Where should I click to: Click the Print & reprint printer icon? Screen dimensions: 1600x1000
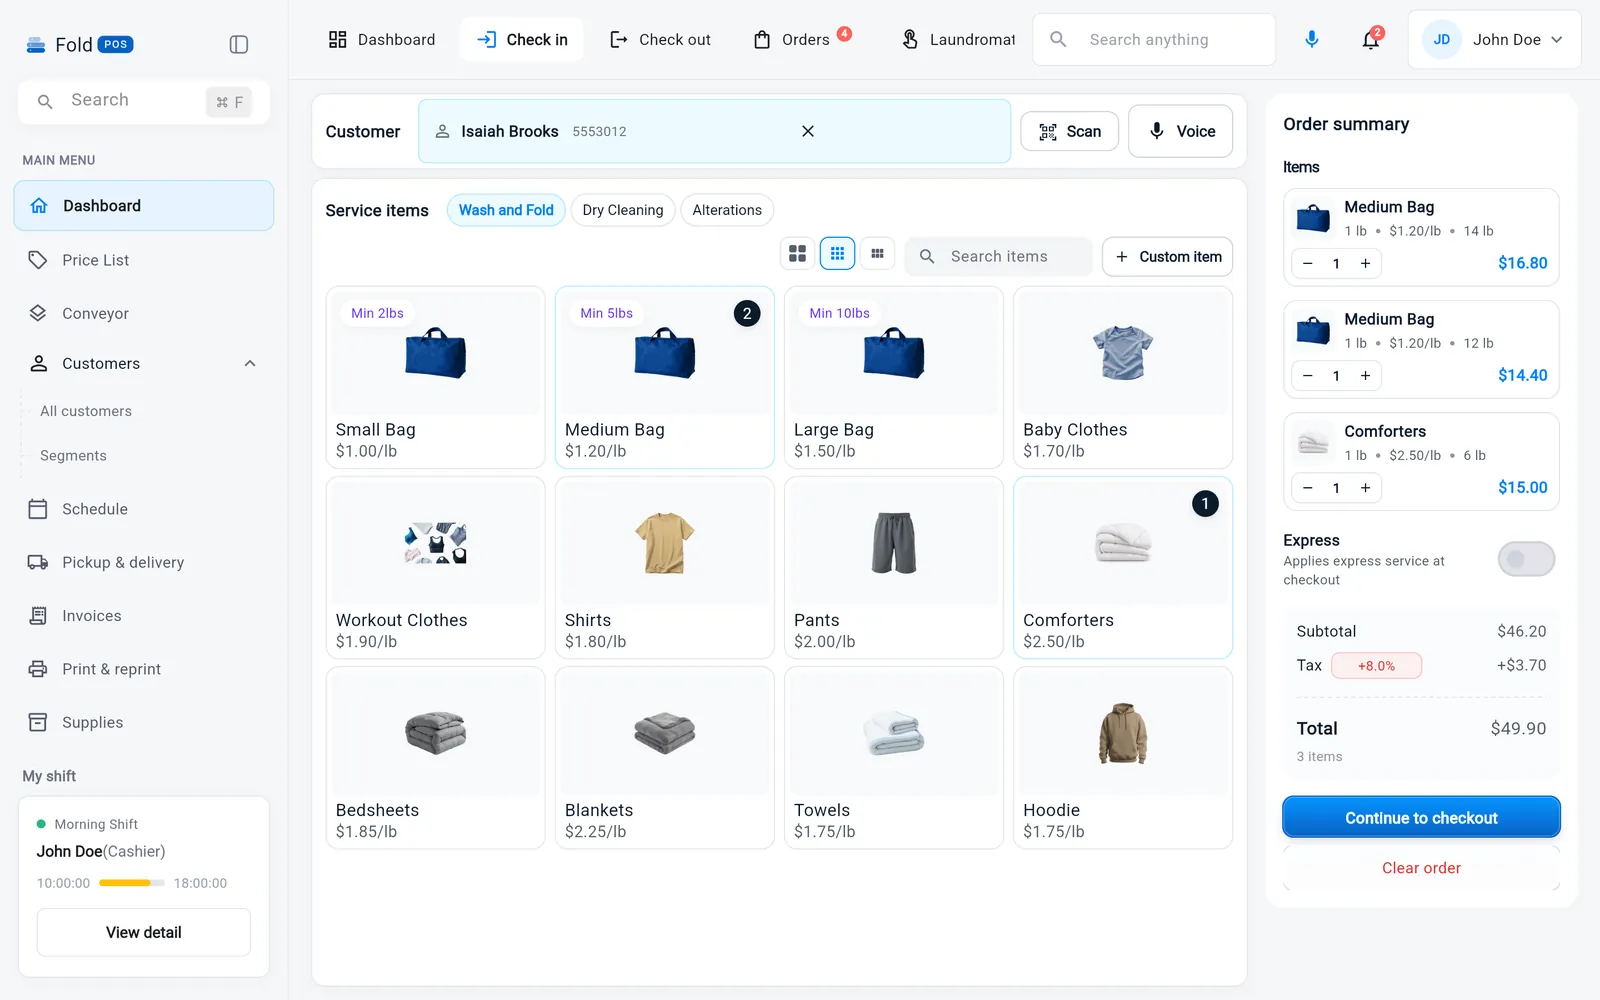coord(38,669)
